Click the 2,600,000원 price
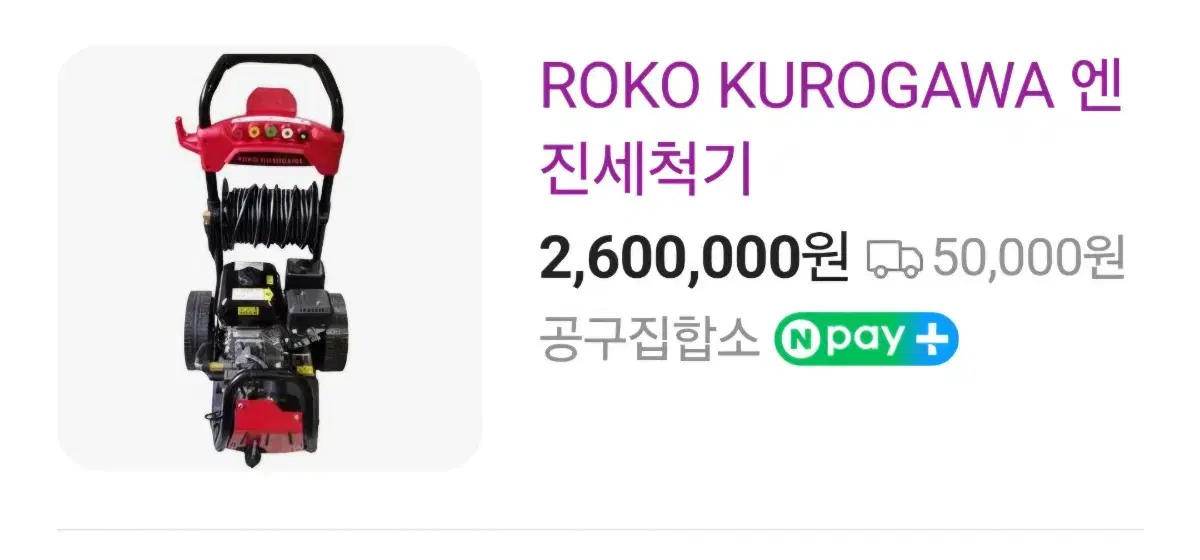Image resolution: width=1200 pixels, height=560 pixels. pos(694,258)
